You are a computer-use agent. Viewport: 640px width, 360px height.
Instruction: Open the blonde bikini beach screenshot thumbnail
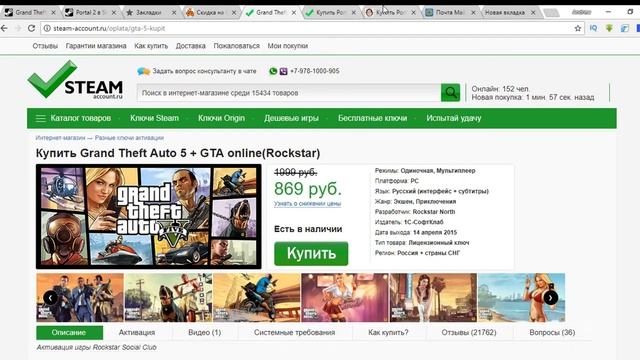click(522, 298)
